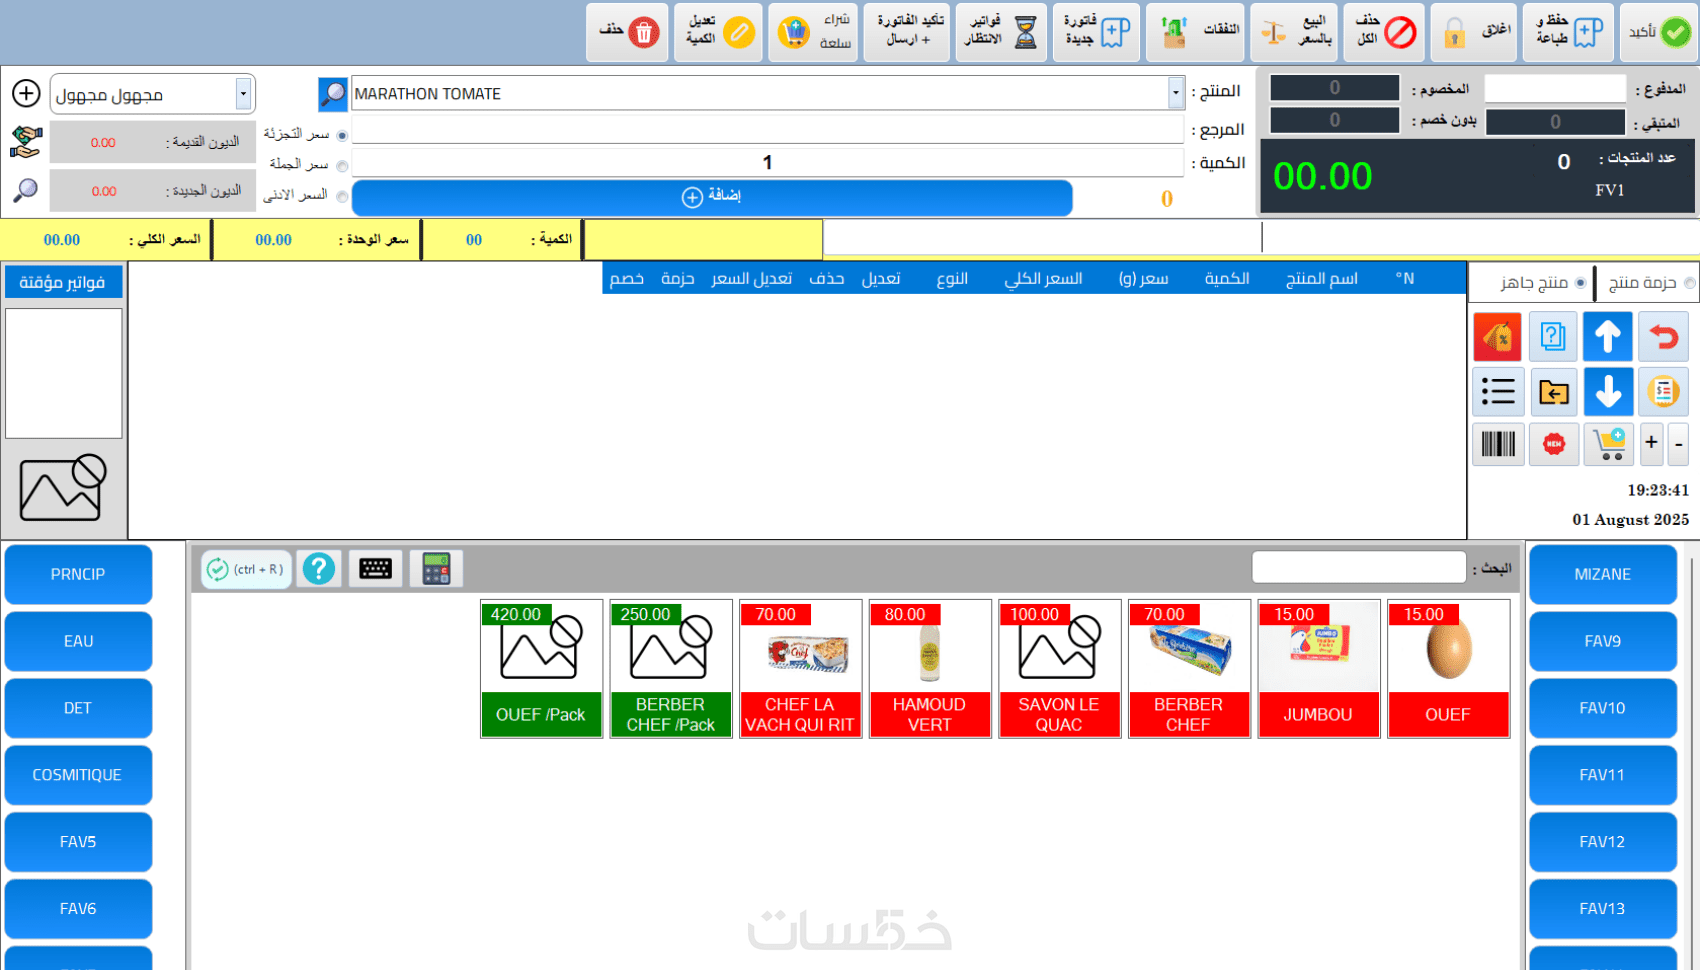Image resolution: width=1700 pixels, height=970 pixels.
Task: Click the blue product search magnifier icon
Action: (333, 94)
